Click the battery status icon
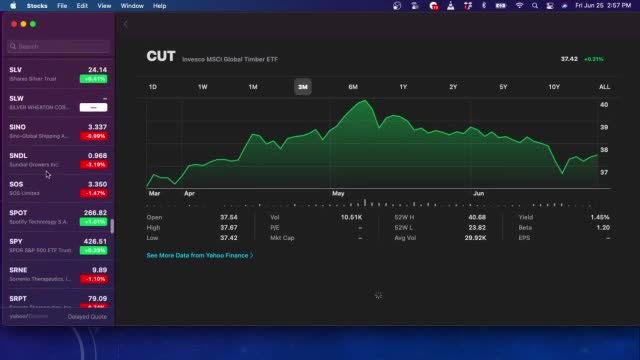This screenshot has width=640, height=360. pyautogui.click(x=501, y=6)
